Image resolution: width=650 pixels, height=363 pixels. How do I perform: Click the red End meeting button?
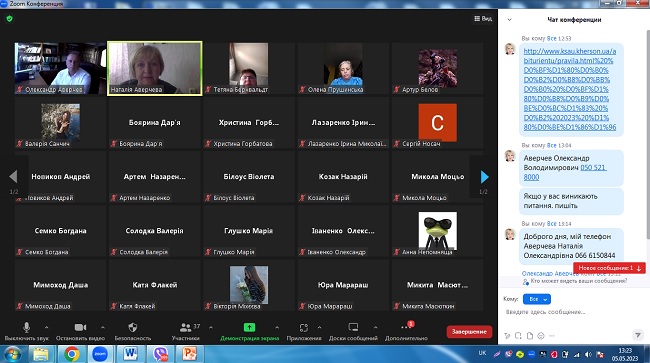pos(469,332)
